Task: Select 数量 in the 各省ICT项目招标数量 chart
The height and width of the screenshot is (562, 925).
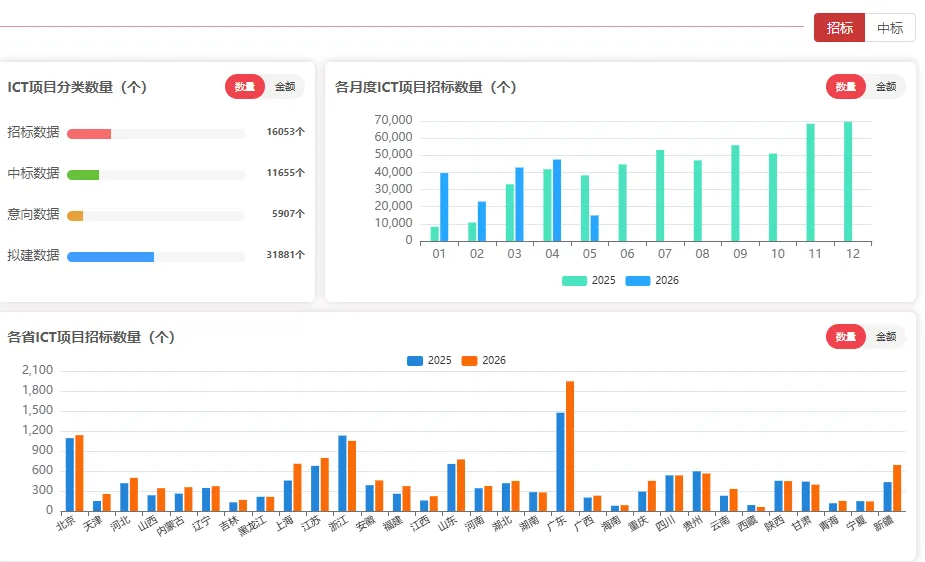Action: click(x=845, y=337)
